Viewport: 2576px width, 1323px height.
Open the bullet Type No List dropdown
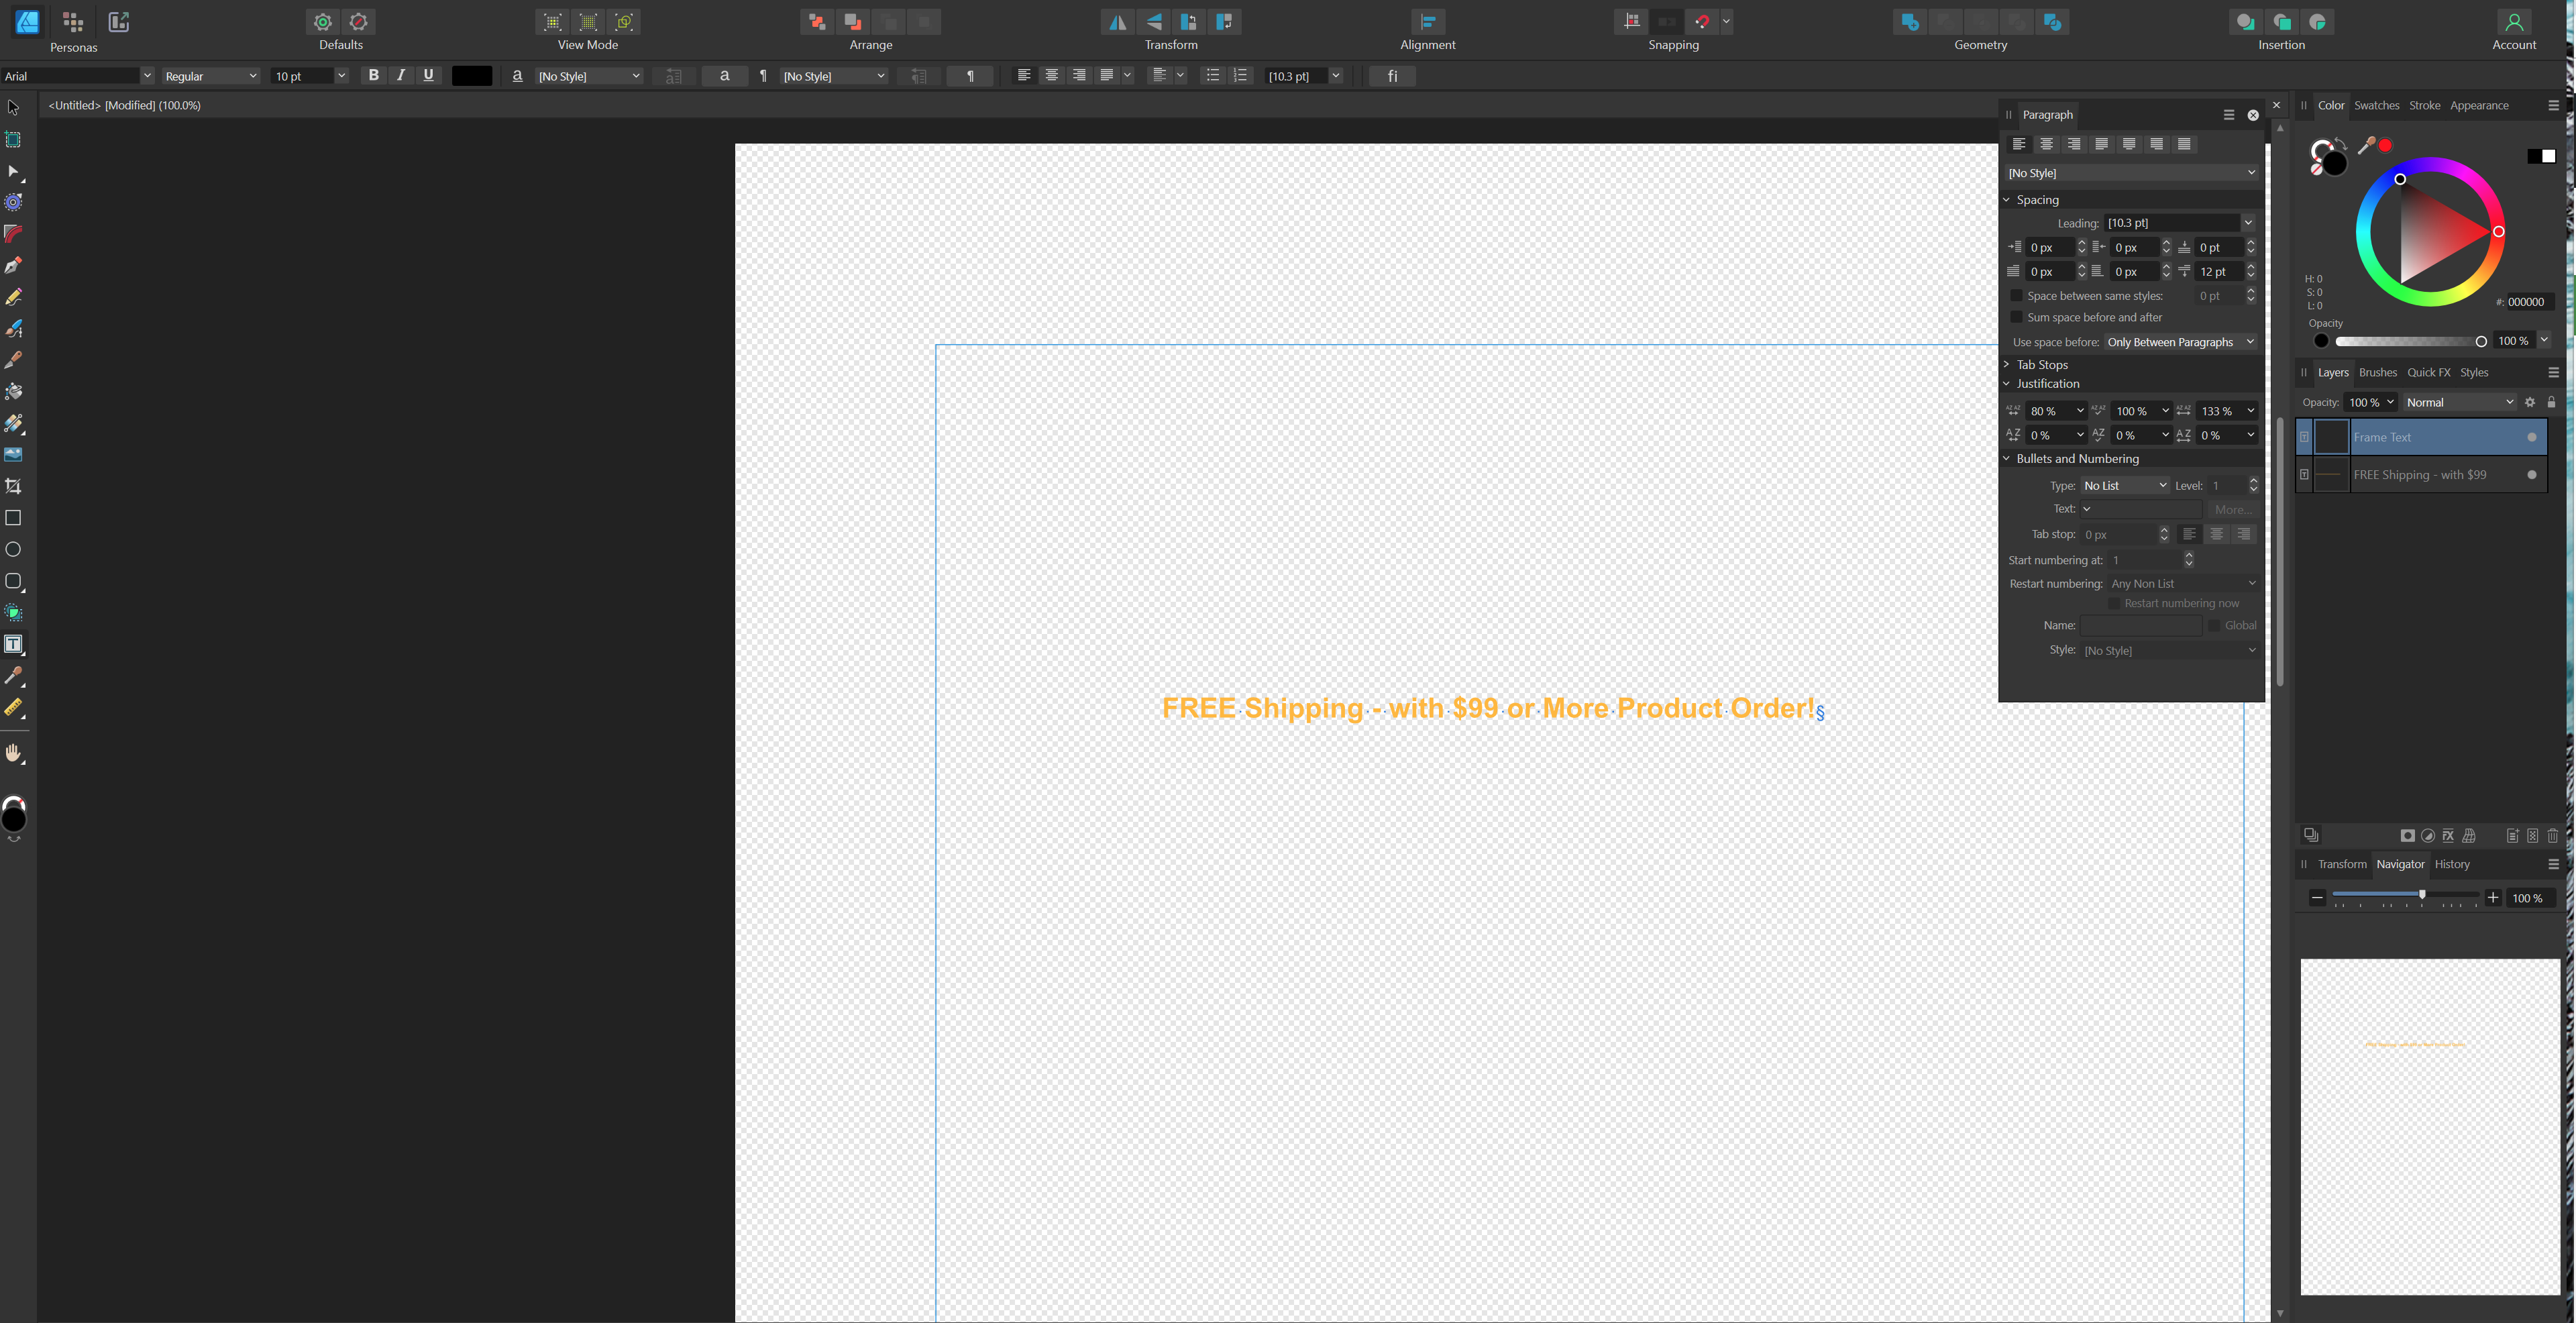coord(2124,486)
